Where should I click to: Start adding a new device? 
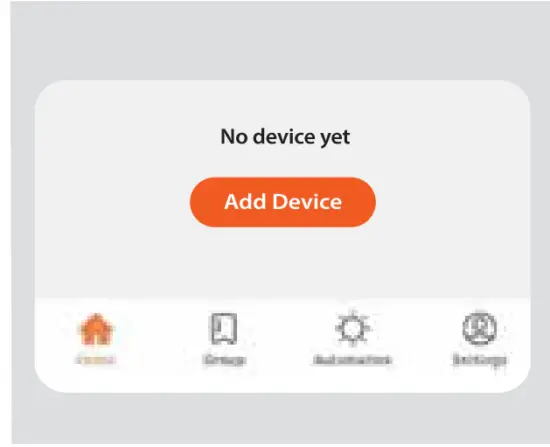(x=283, y=202)
